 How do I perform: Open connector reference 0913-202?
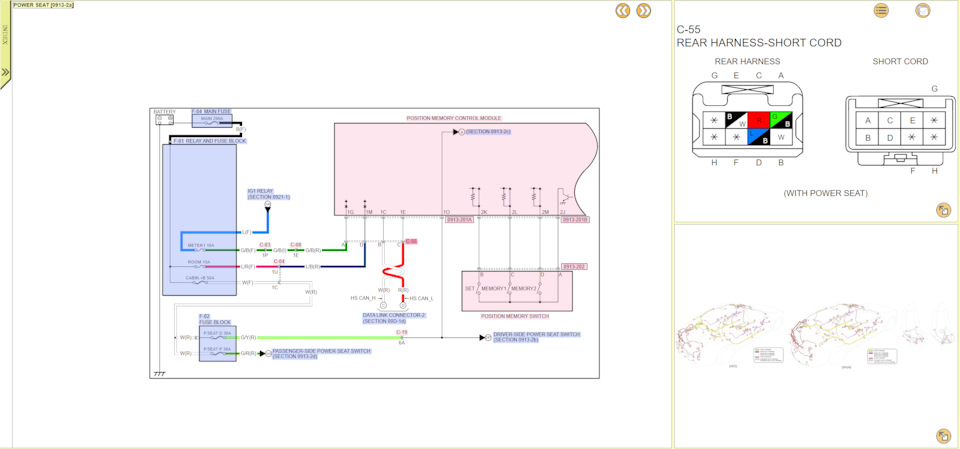click(x=575, y=267)
